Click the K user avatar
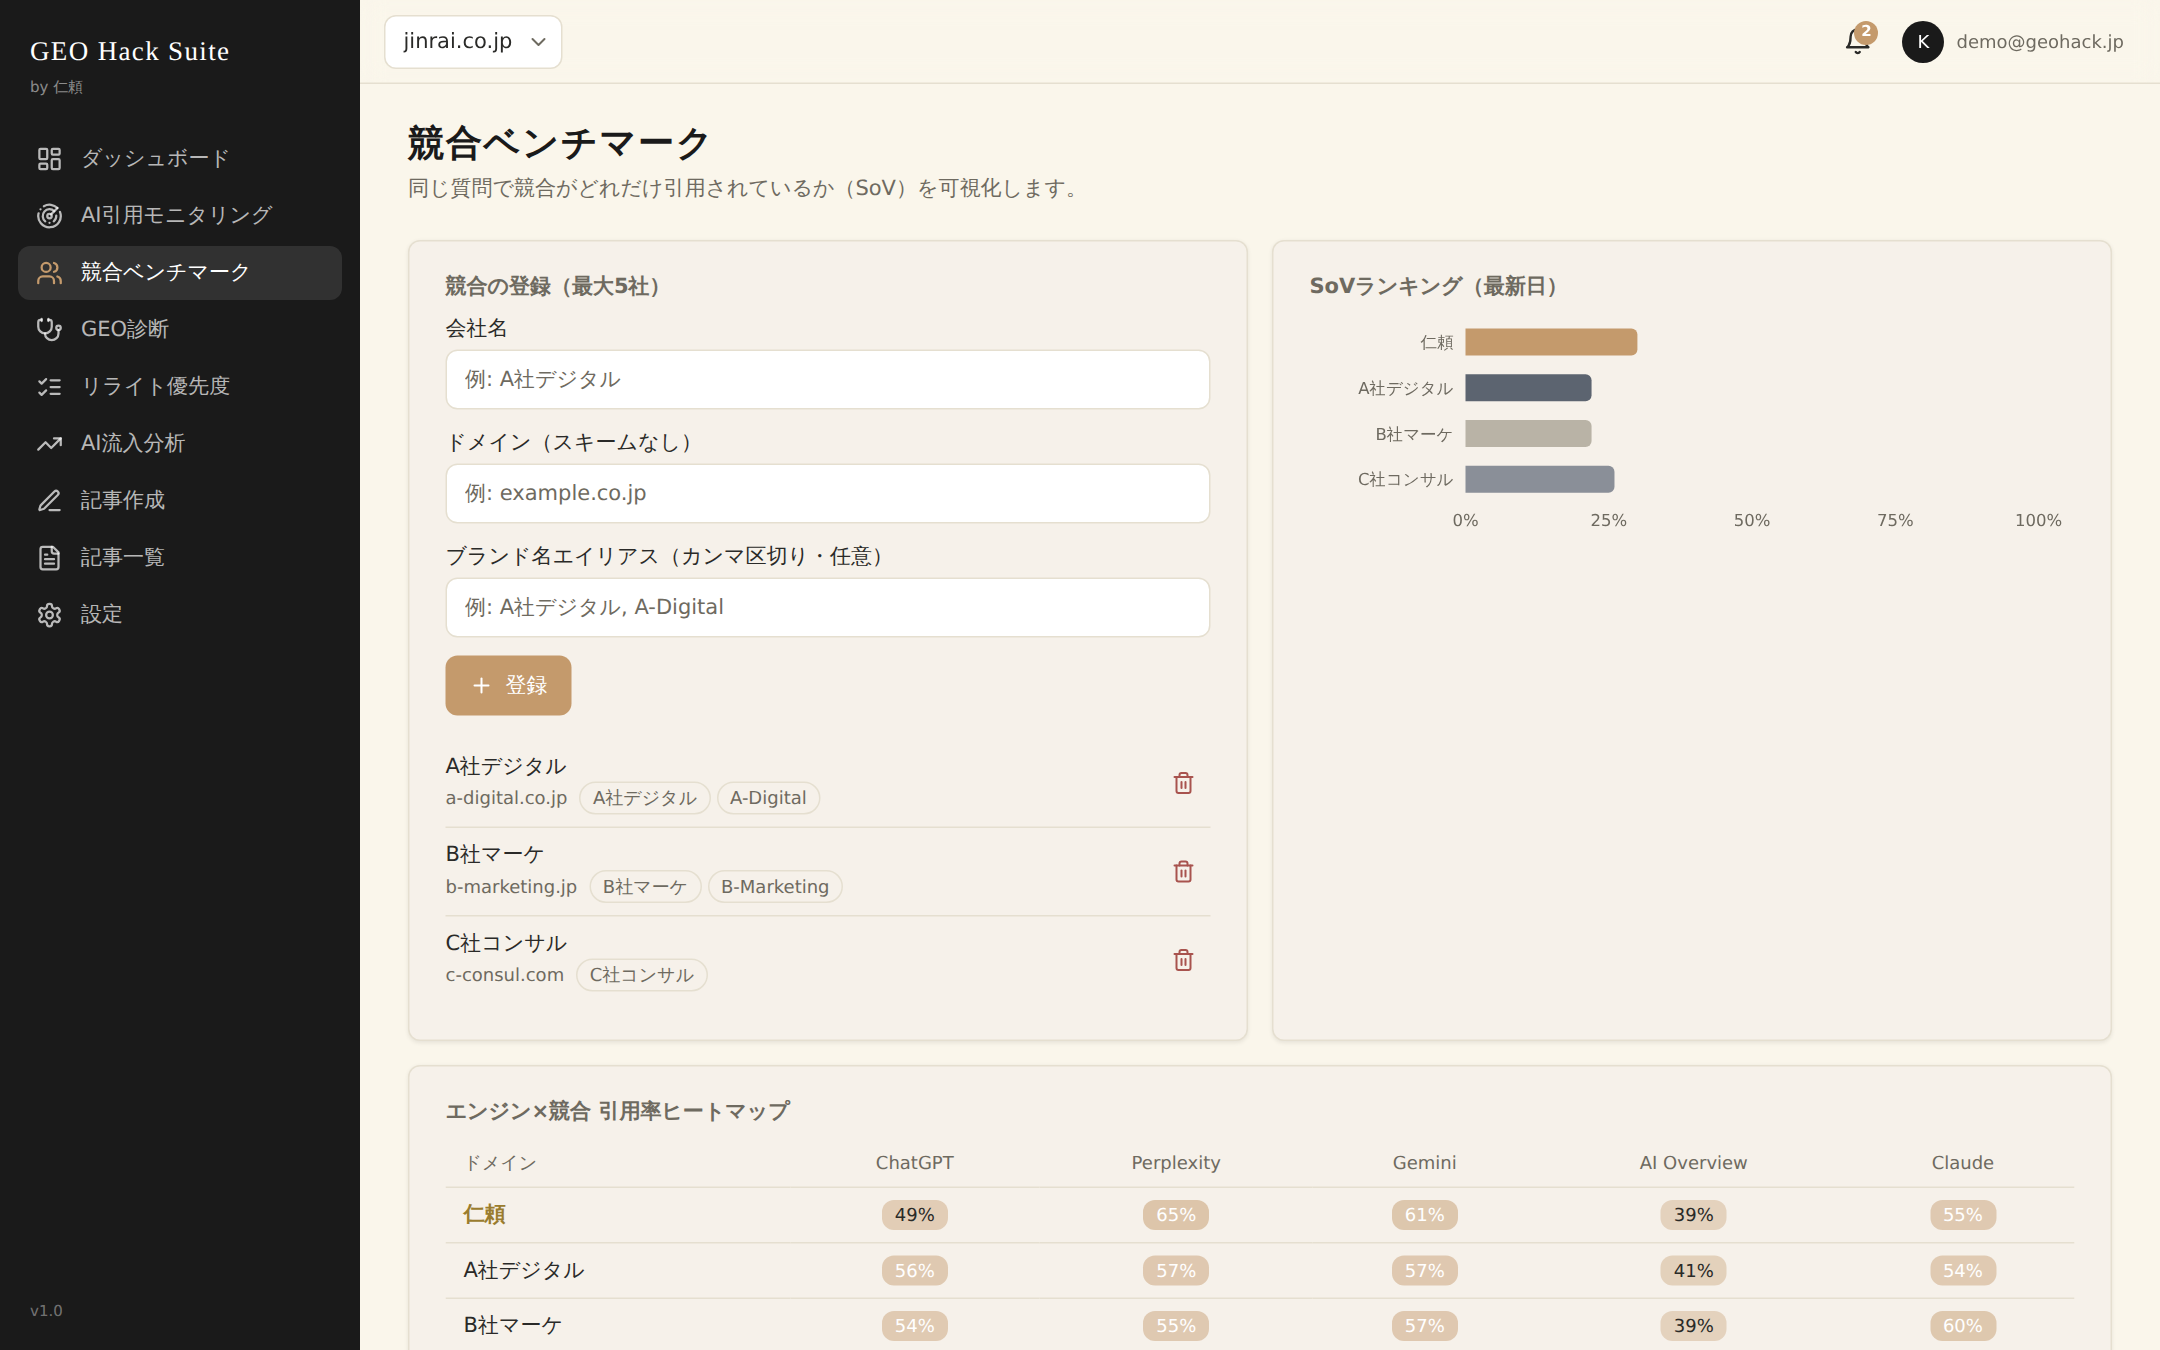Viewport: 2160px width, 1350px height. click(1922, 42)
